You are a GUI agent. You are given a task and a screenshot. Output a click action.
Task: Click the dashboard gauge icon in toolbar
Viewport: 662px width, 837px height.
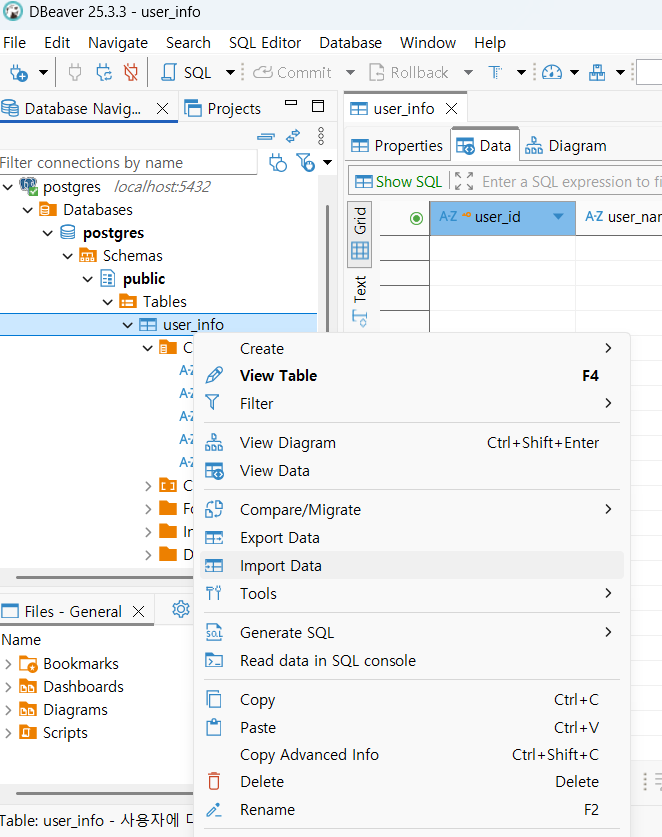click(551, 73)
